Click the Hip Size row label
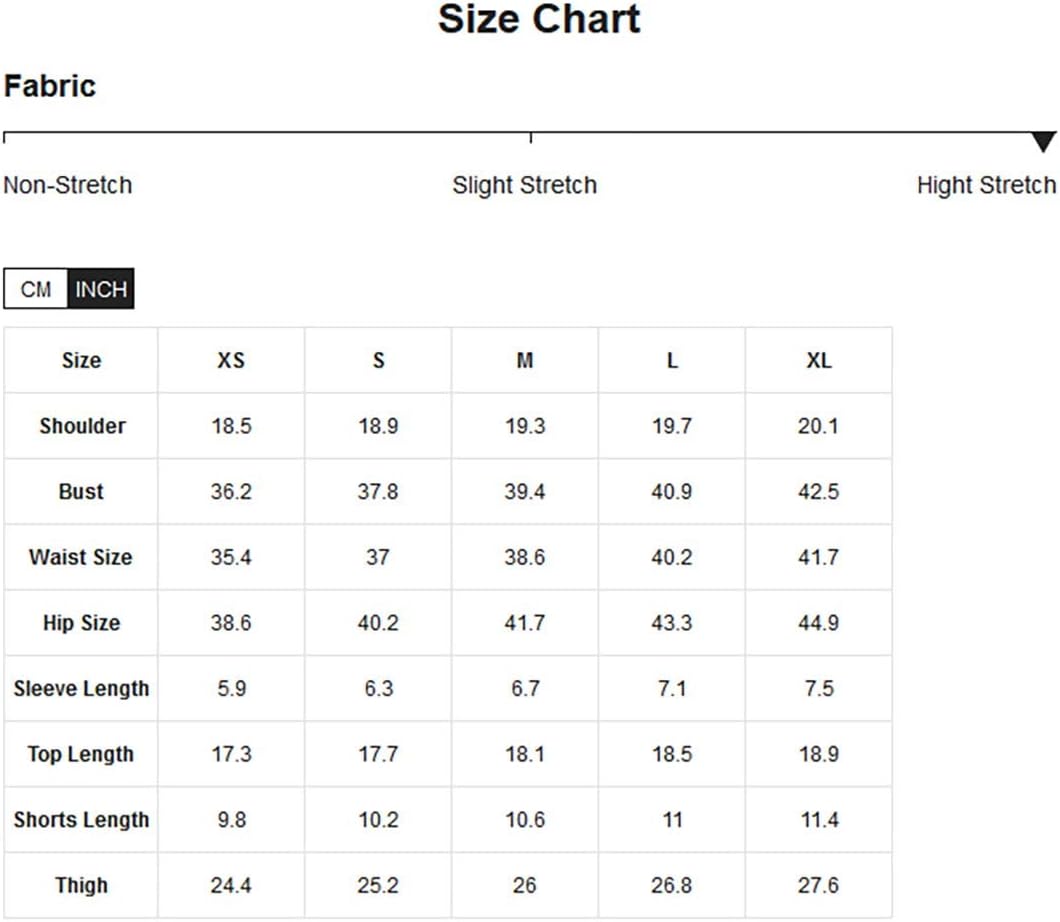1060x922 pixels. point(81,623)
